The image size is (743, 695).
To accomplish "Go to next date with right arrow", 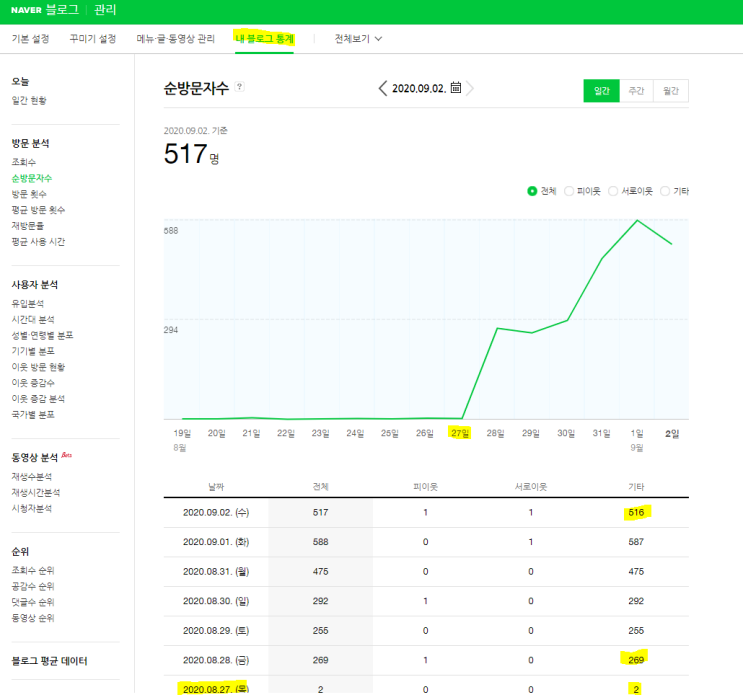I will click(470, 88).
